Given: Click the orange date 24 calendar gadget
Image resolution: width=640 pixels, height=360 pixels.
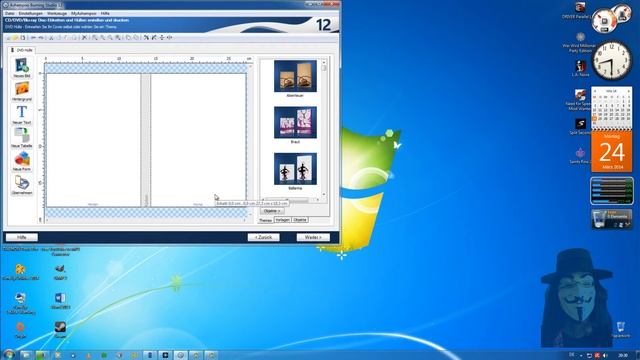Looking at the screenshot, I should [x=611, y=151].
